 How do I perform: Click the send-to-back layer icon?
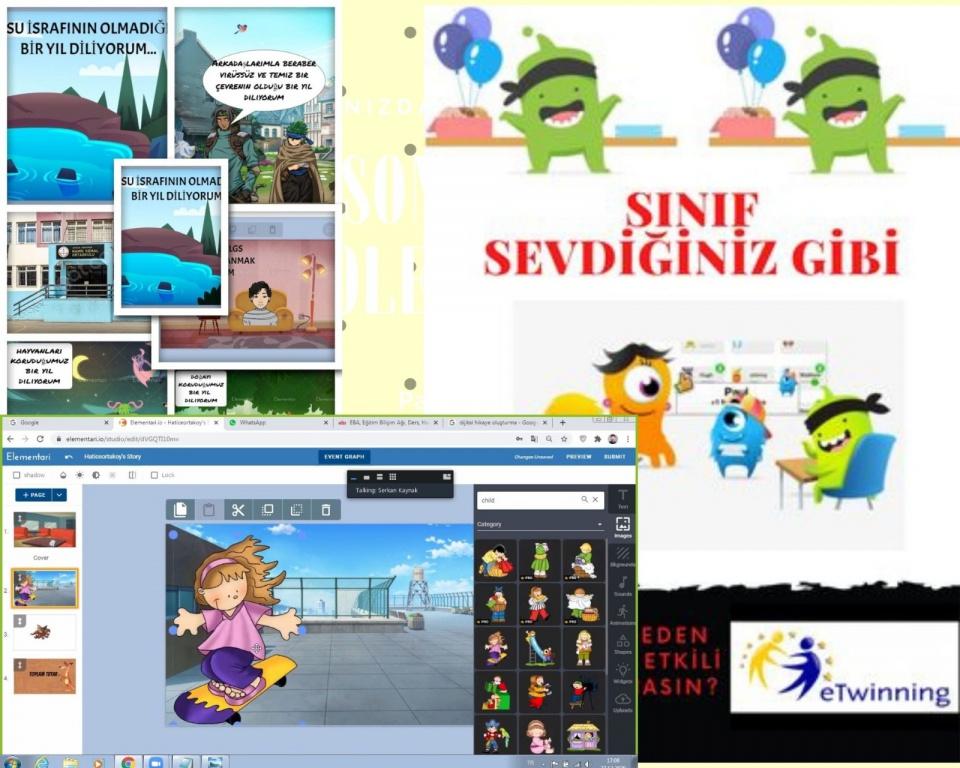tap(296, 510)
